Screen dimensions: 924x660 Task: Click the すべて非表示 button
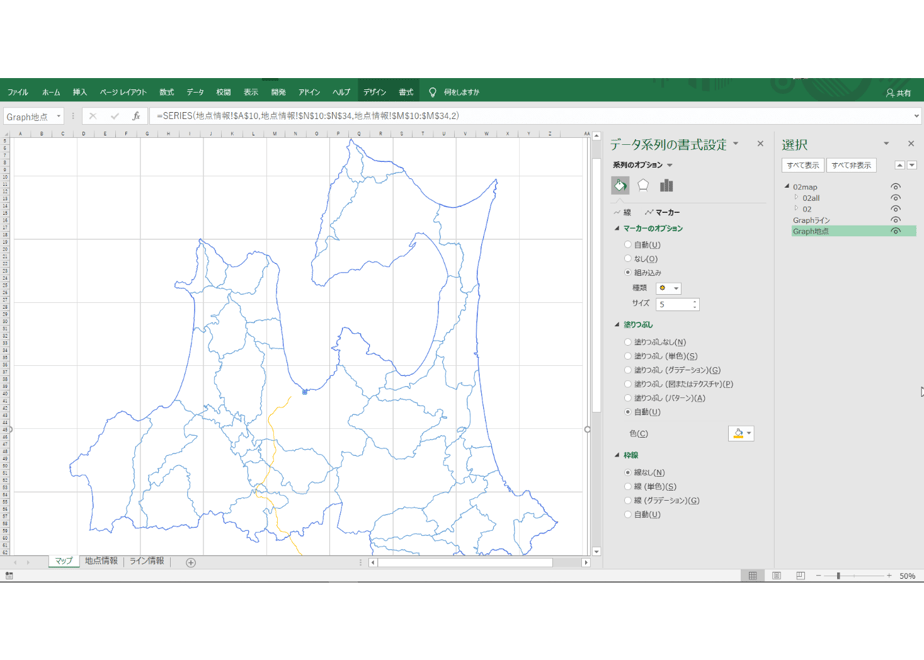point(851,166)
